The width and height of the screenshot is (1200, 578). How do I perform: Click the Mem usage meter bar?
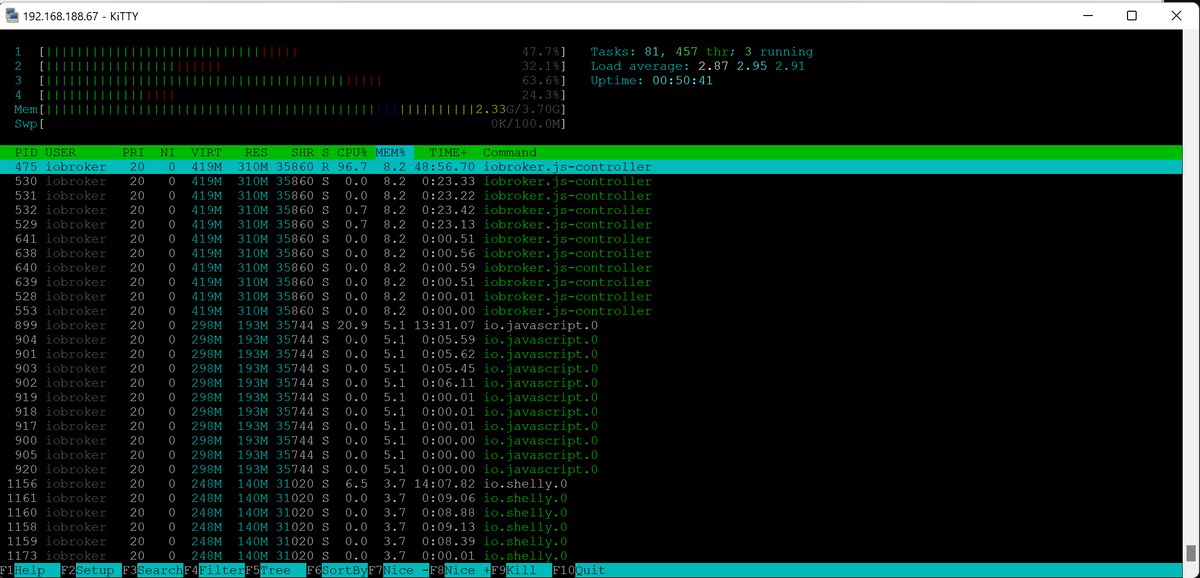click(291, 109)
